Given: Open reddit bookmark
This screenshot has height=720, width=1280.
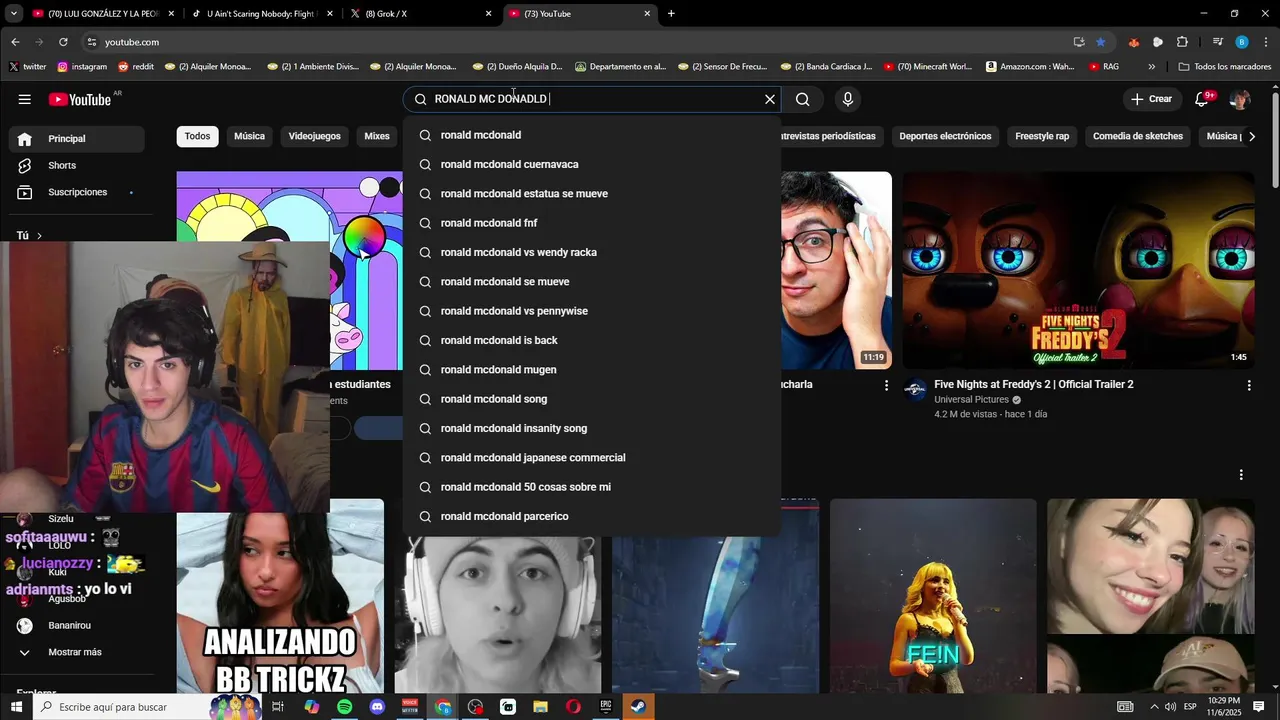Looking at the screenshot, I should pos(136,67).
